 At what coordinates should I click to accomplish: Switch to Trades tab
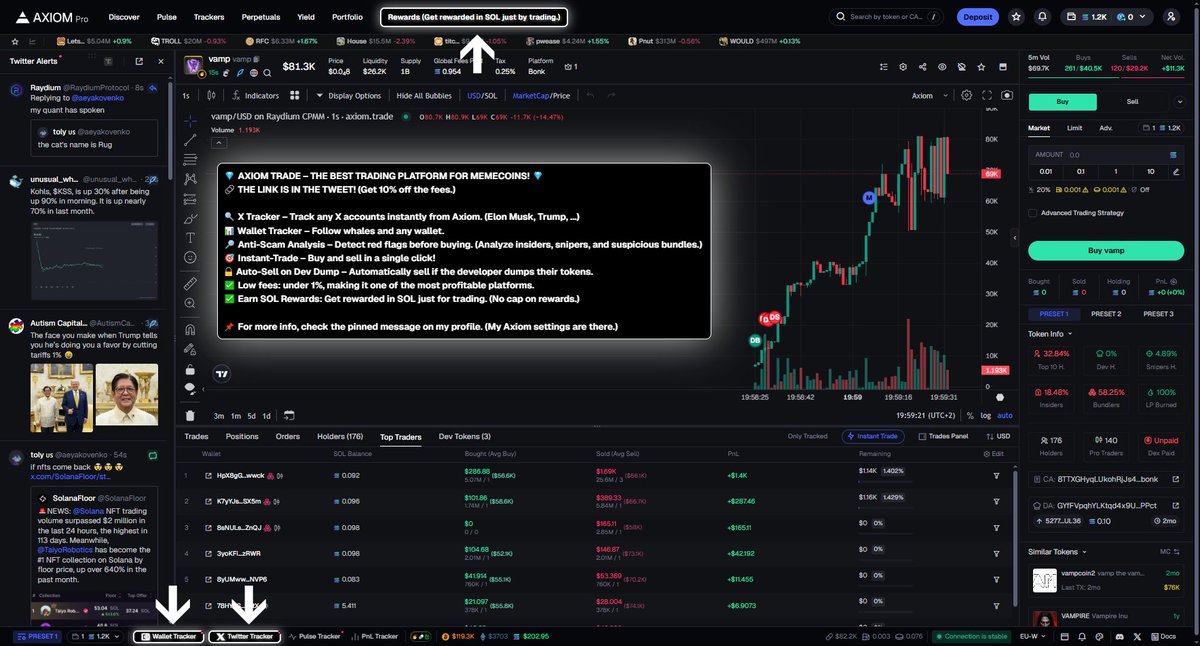196,436
